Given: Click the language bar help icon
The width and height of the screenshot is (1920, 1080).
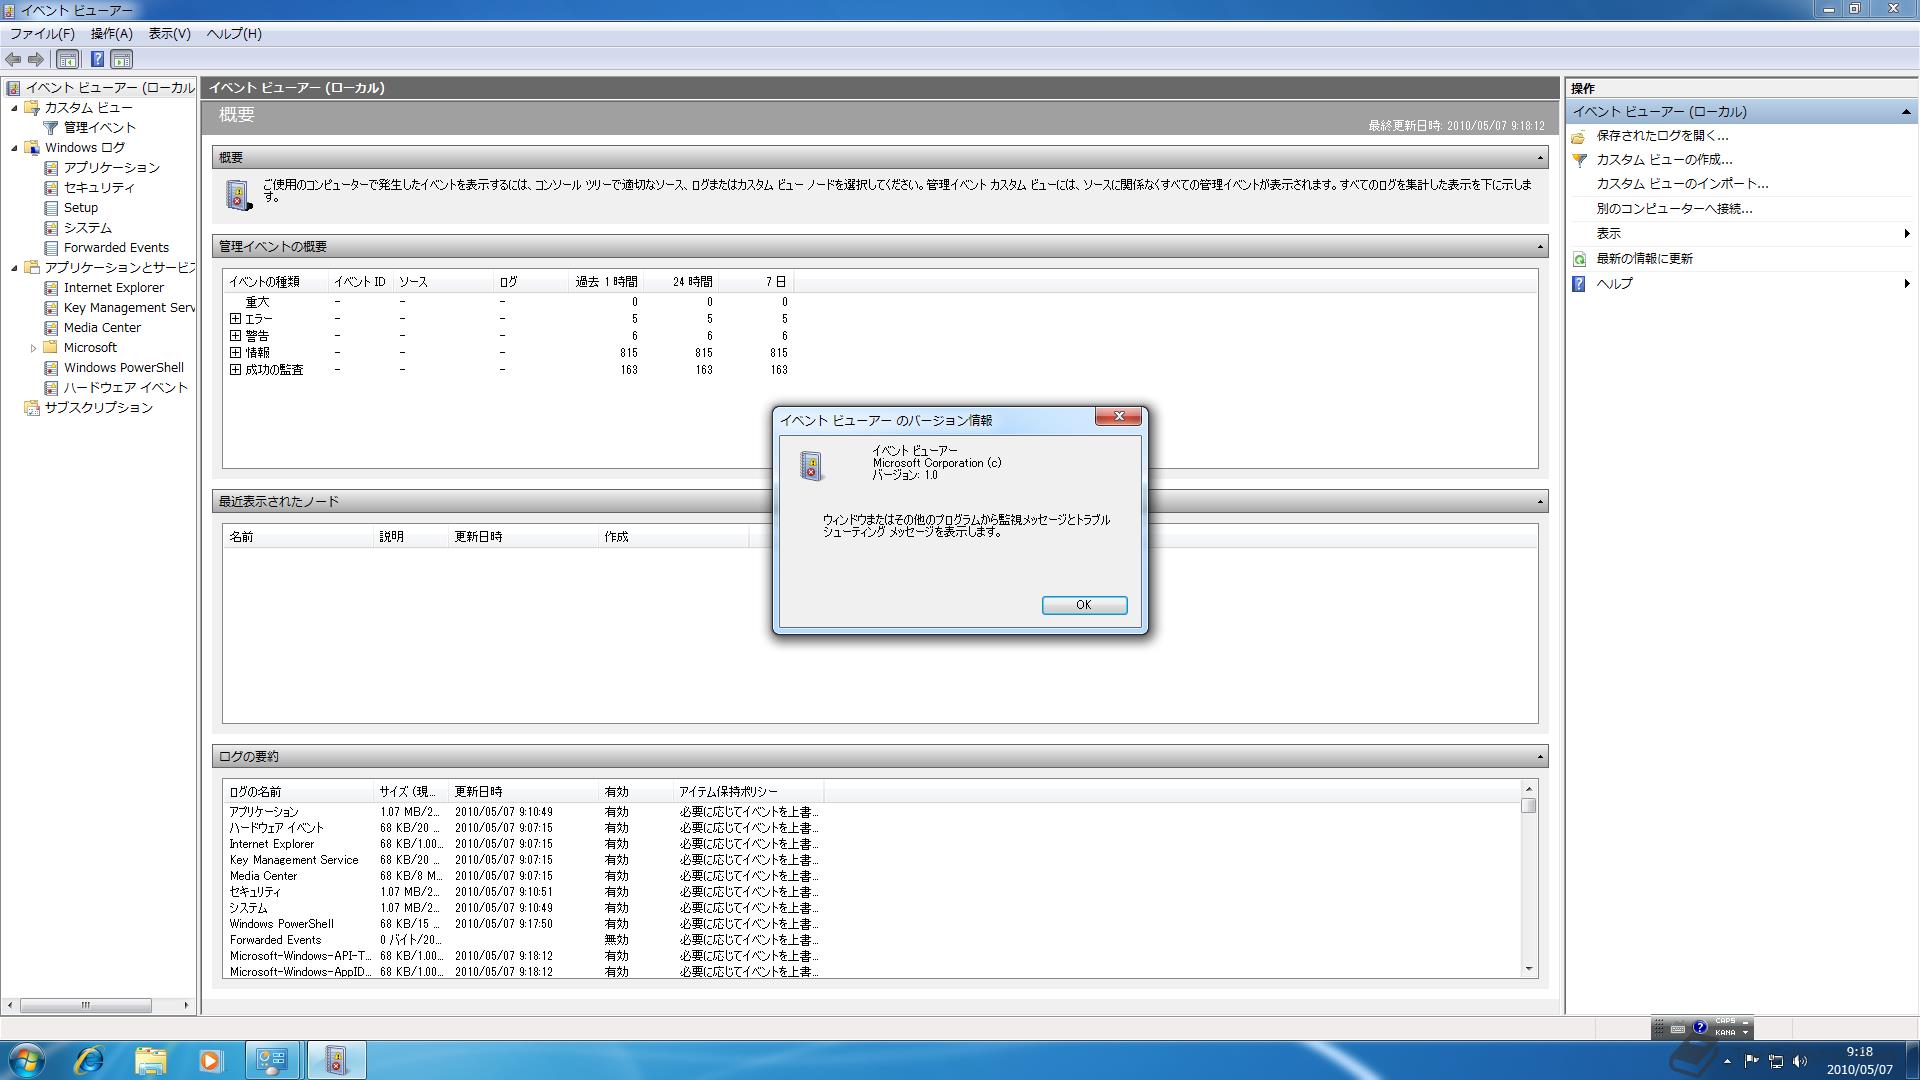Looking at the screenshot, I should tap(1699, 1027).
